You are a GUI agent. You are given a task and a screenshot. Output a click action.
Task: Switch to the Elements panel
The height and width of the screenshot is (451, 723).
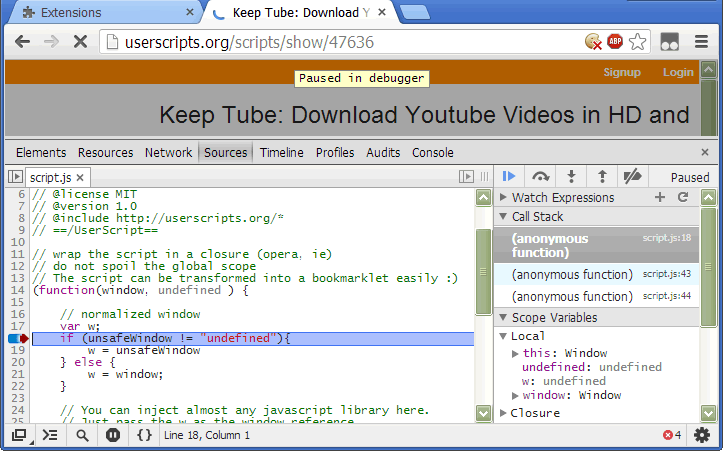pos(41,152)
